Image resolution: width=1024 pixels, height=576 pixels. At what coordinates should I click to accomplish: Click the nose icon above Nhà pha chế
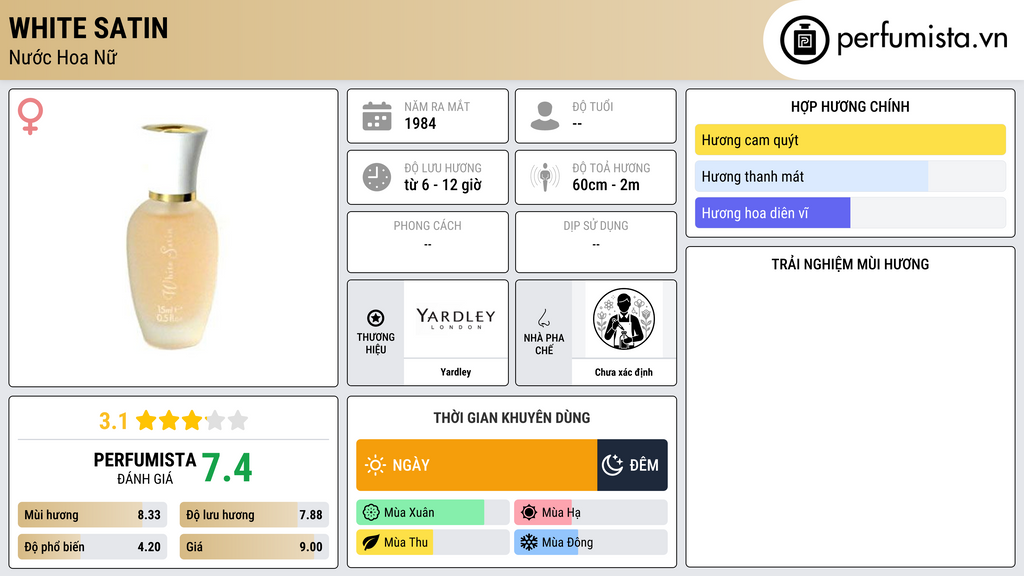click(543, 318)
